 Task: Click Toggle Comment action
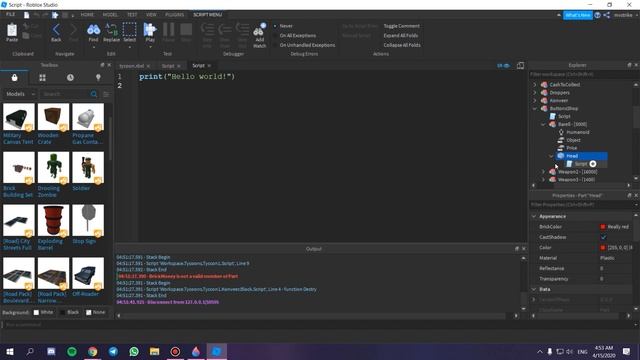(x=401, y=26)
